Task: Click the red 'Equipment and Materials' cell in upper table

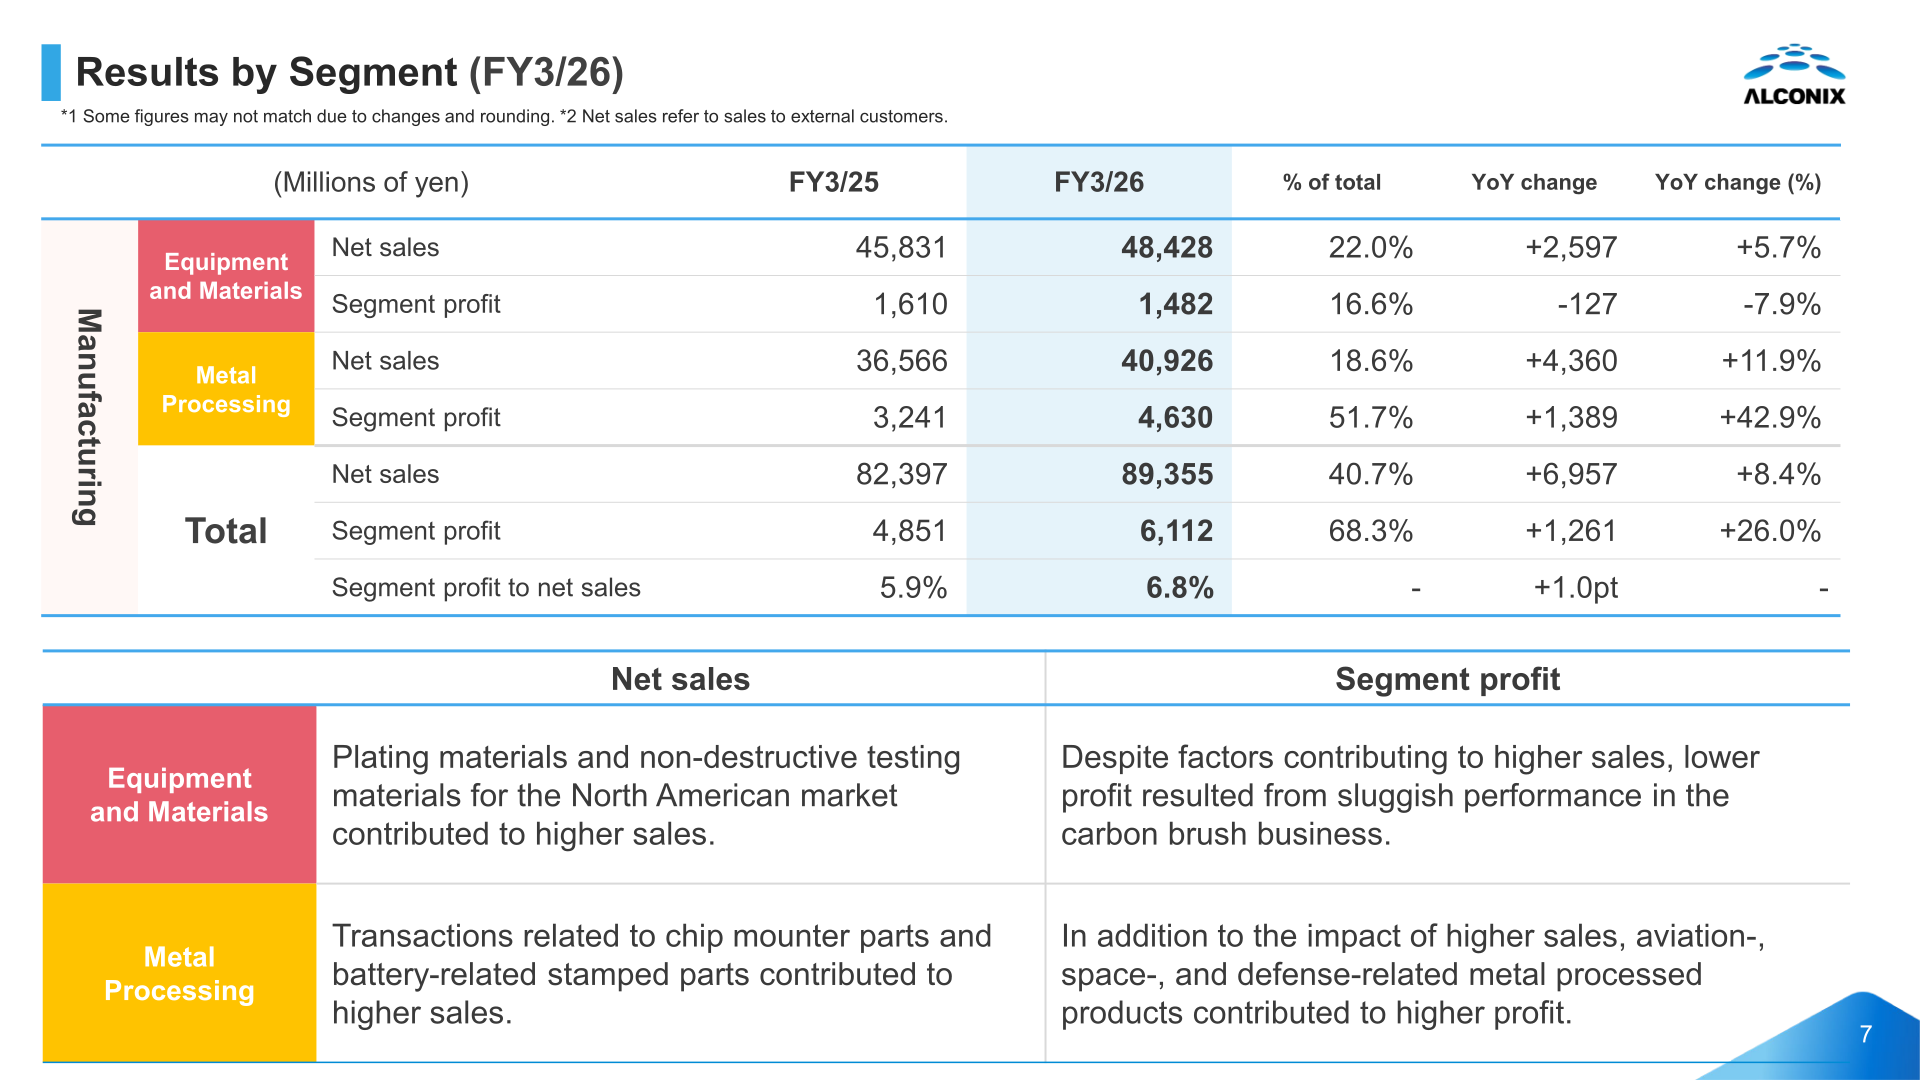Action: (226, 276)
